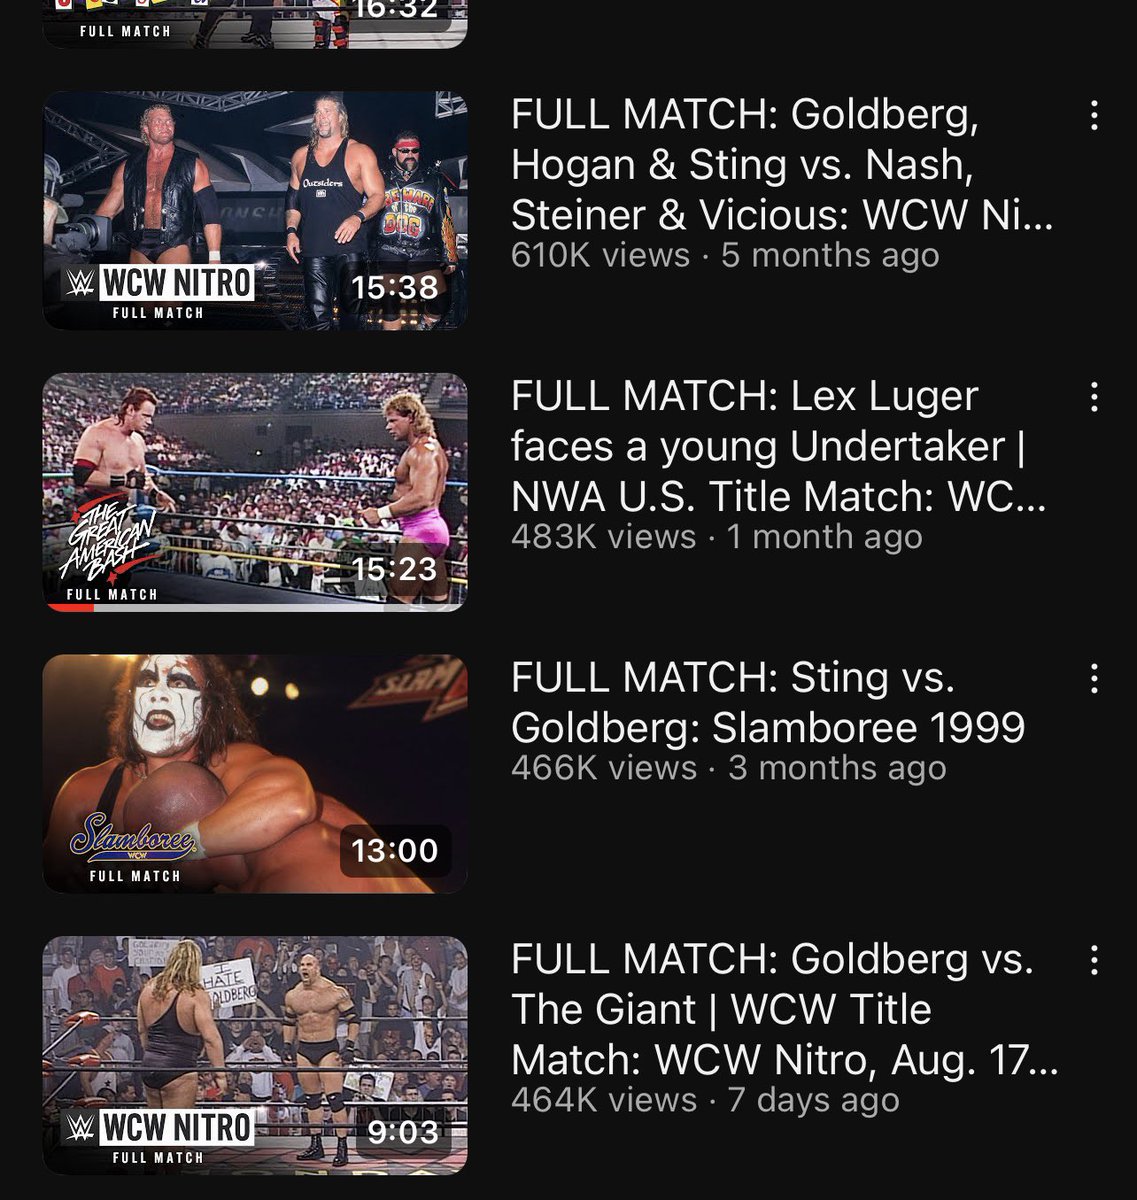This screenshot has height=1200, width=1137.
Task: Tap the 15:23 duration badge on Luger video
Action: [x=395, y=569]
